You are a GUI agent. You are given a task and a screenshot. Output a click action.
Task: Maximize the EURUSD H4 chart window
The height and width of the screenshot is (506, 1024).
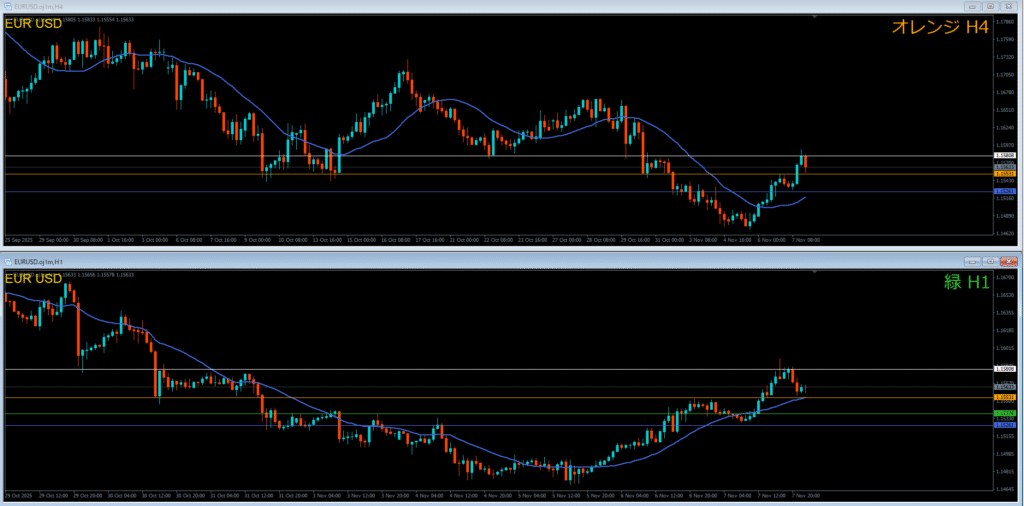coord(990,6)
